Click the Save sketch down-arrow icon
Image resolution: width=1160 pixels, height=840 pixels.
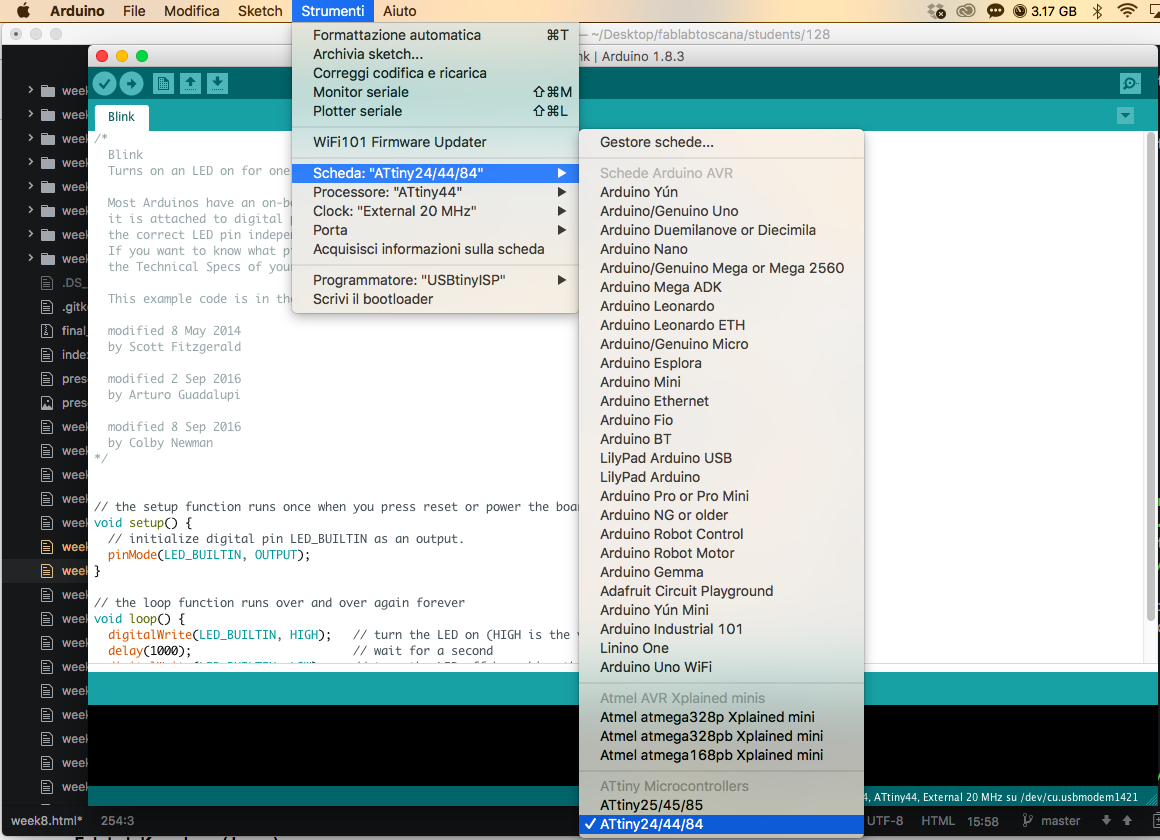218,84
